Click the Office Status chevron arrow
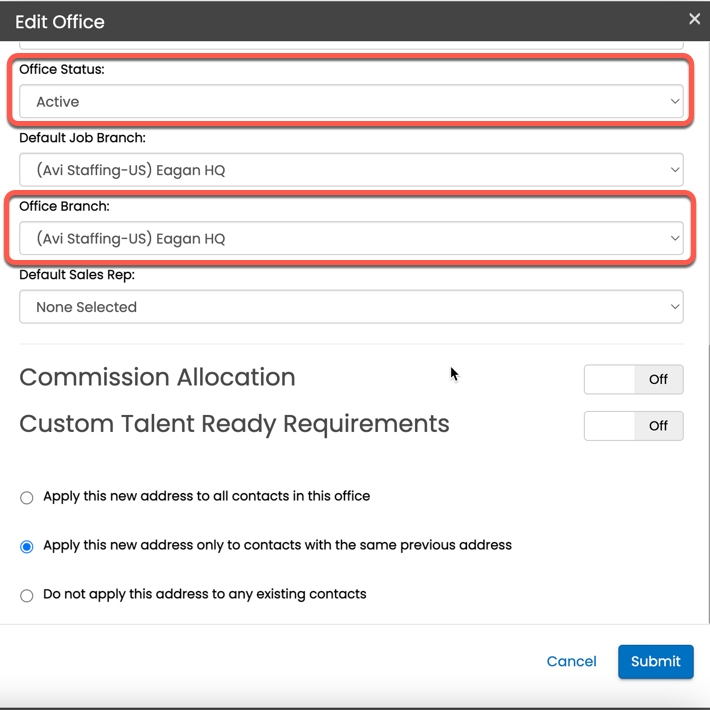 pyautogui.click(x=675, y=102)
